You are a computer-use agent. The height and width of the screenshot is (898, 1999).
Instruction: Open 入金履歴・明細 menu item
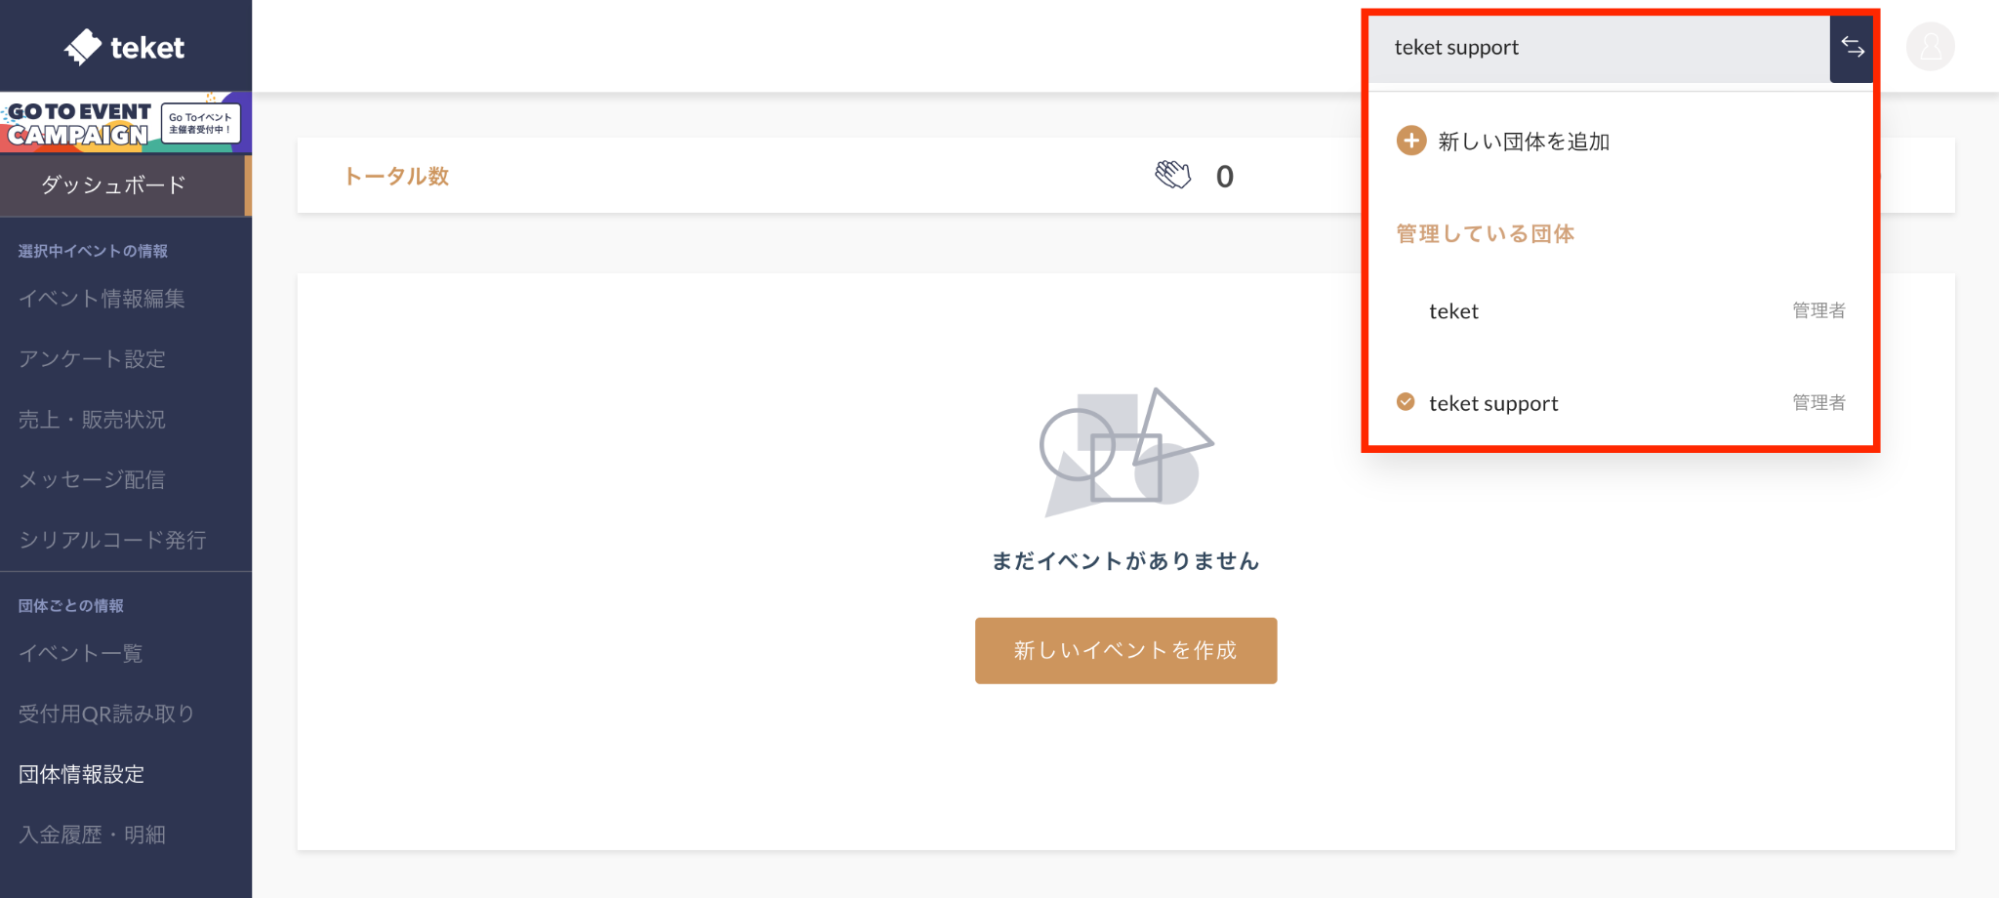pos(92,834)
